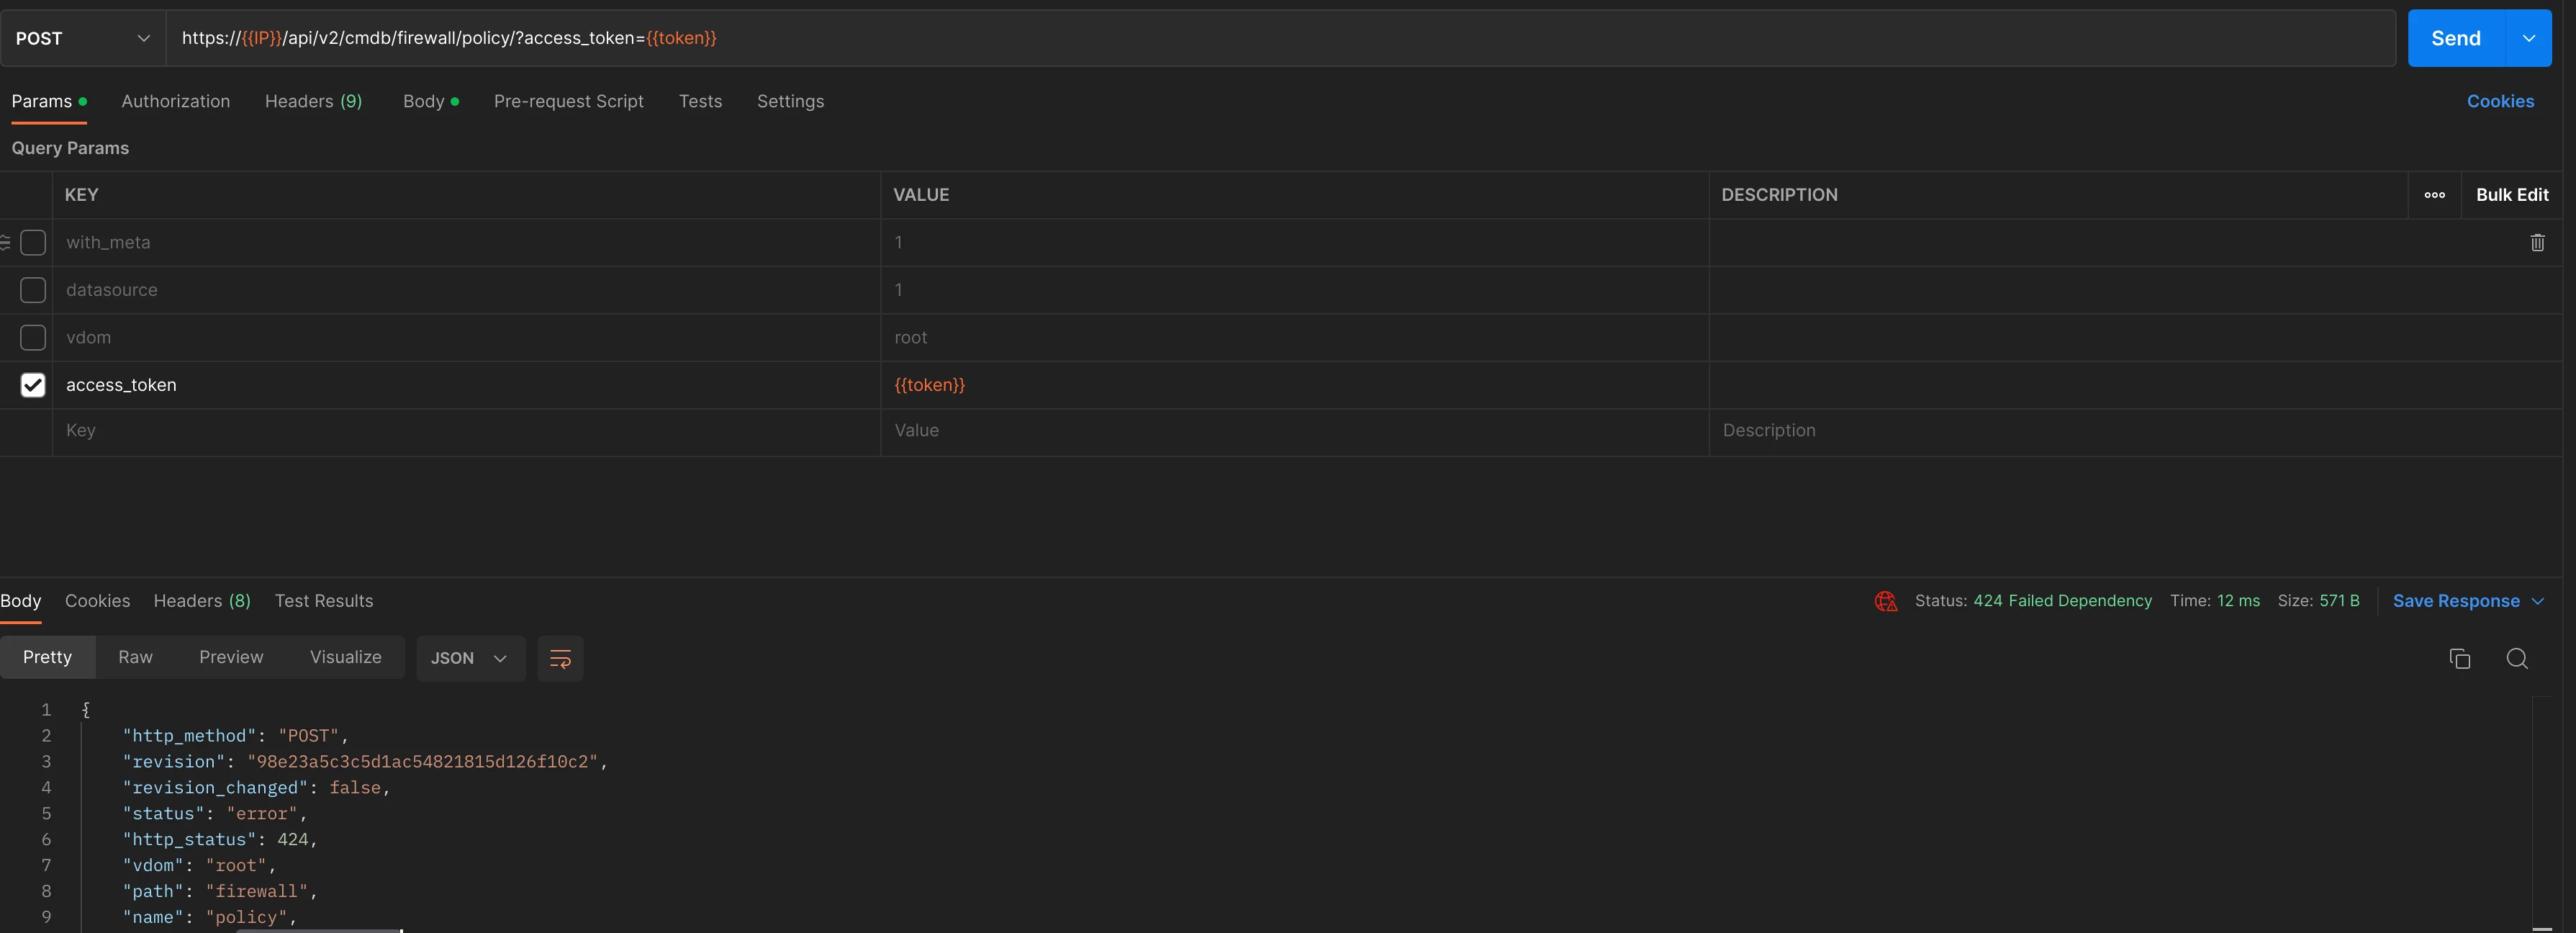Copy the response with the copy icon
Screen dimensions: 2576x933
(x=2459, y=658)
